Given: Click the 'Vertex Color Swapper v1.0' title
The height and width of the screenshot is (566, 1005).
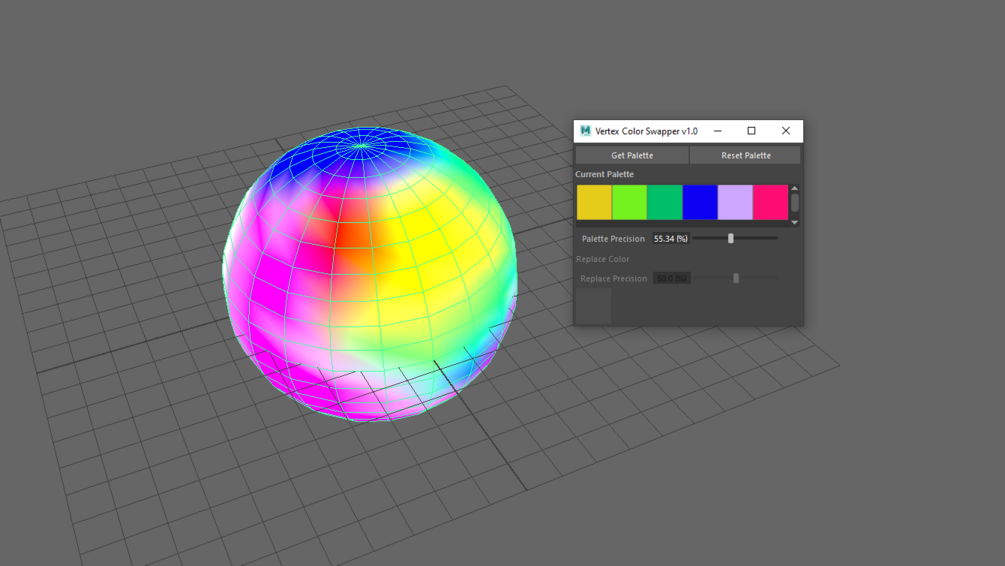Looking at the screenshot, I should 646,131.
